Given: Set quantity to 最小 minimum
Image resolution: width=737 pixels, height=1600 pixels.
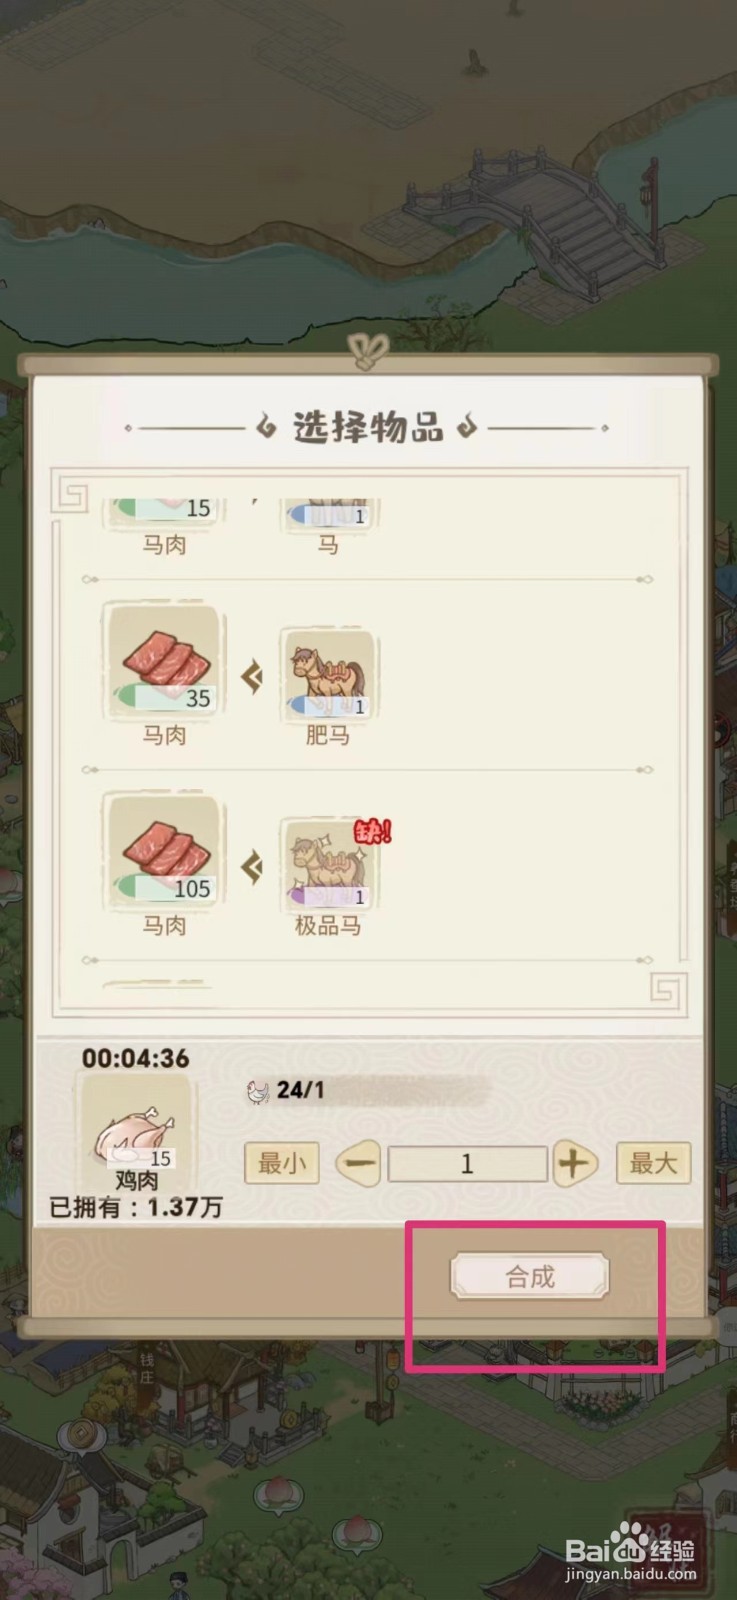Looking at the screenshot, I should (282, 1163).
